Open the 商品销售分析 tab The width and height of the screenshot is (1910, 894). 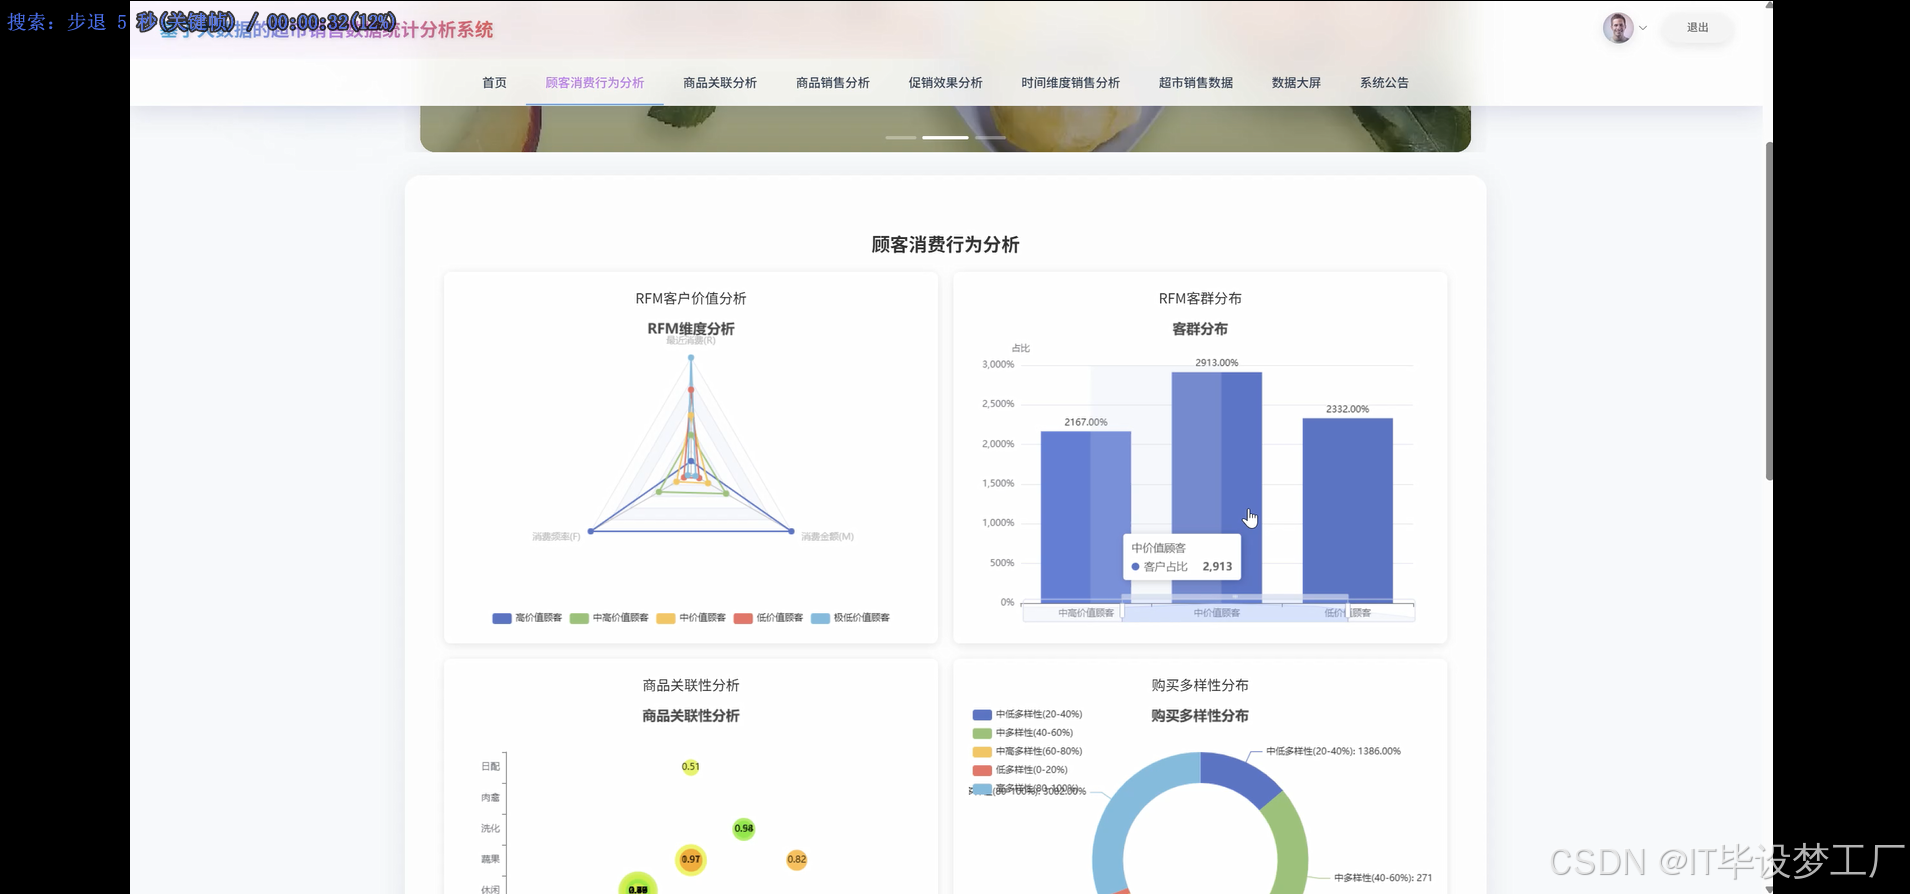pos(833,83)
